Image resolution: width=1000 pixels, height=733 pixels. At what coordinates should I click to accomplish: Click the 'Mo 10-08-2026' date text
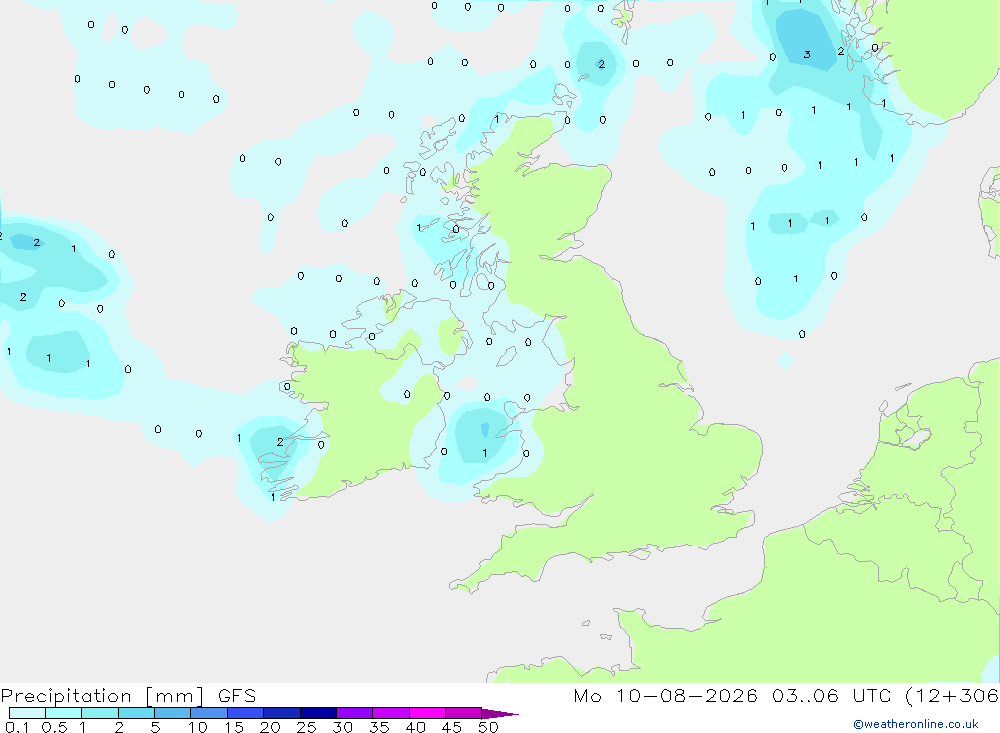pos(666,696)
